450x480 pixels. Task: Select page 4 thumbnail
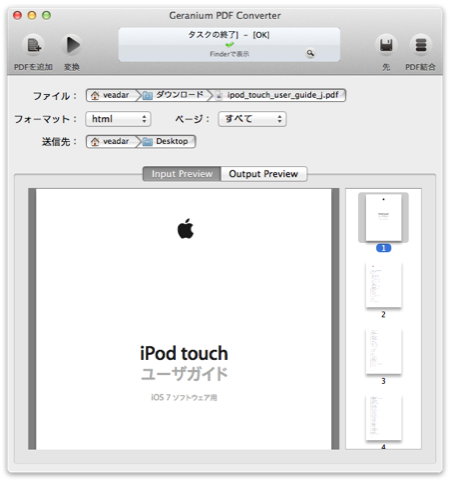click(383, 419)
